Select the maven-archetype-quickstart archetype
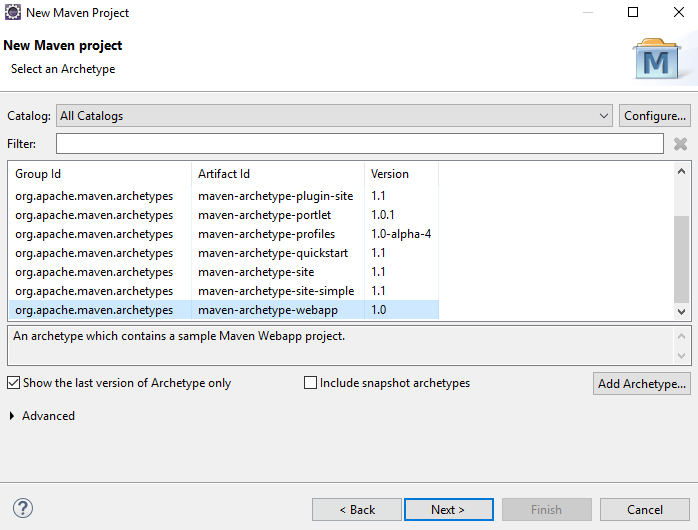698x530 pixels. point(223,253)
